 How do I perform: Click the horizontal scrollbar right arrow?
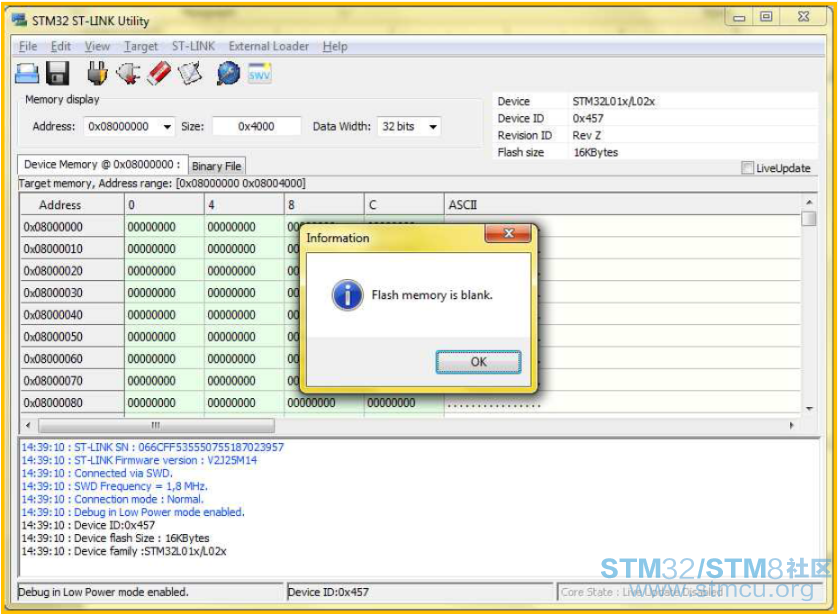pyautogui.click(x=792, y=425)
